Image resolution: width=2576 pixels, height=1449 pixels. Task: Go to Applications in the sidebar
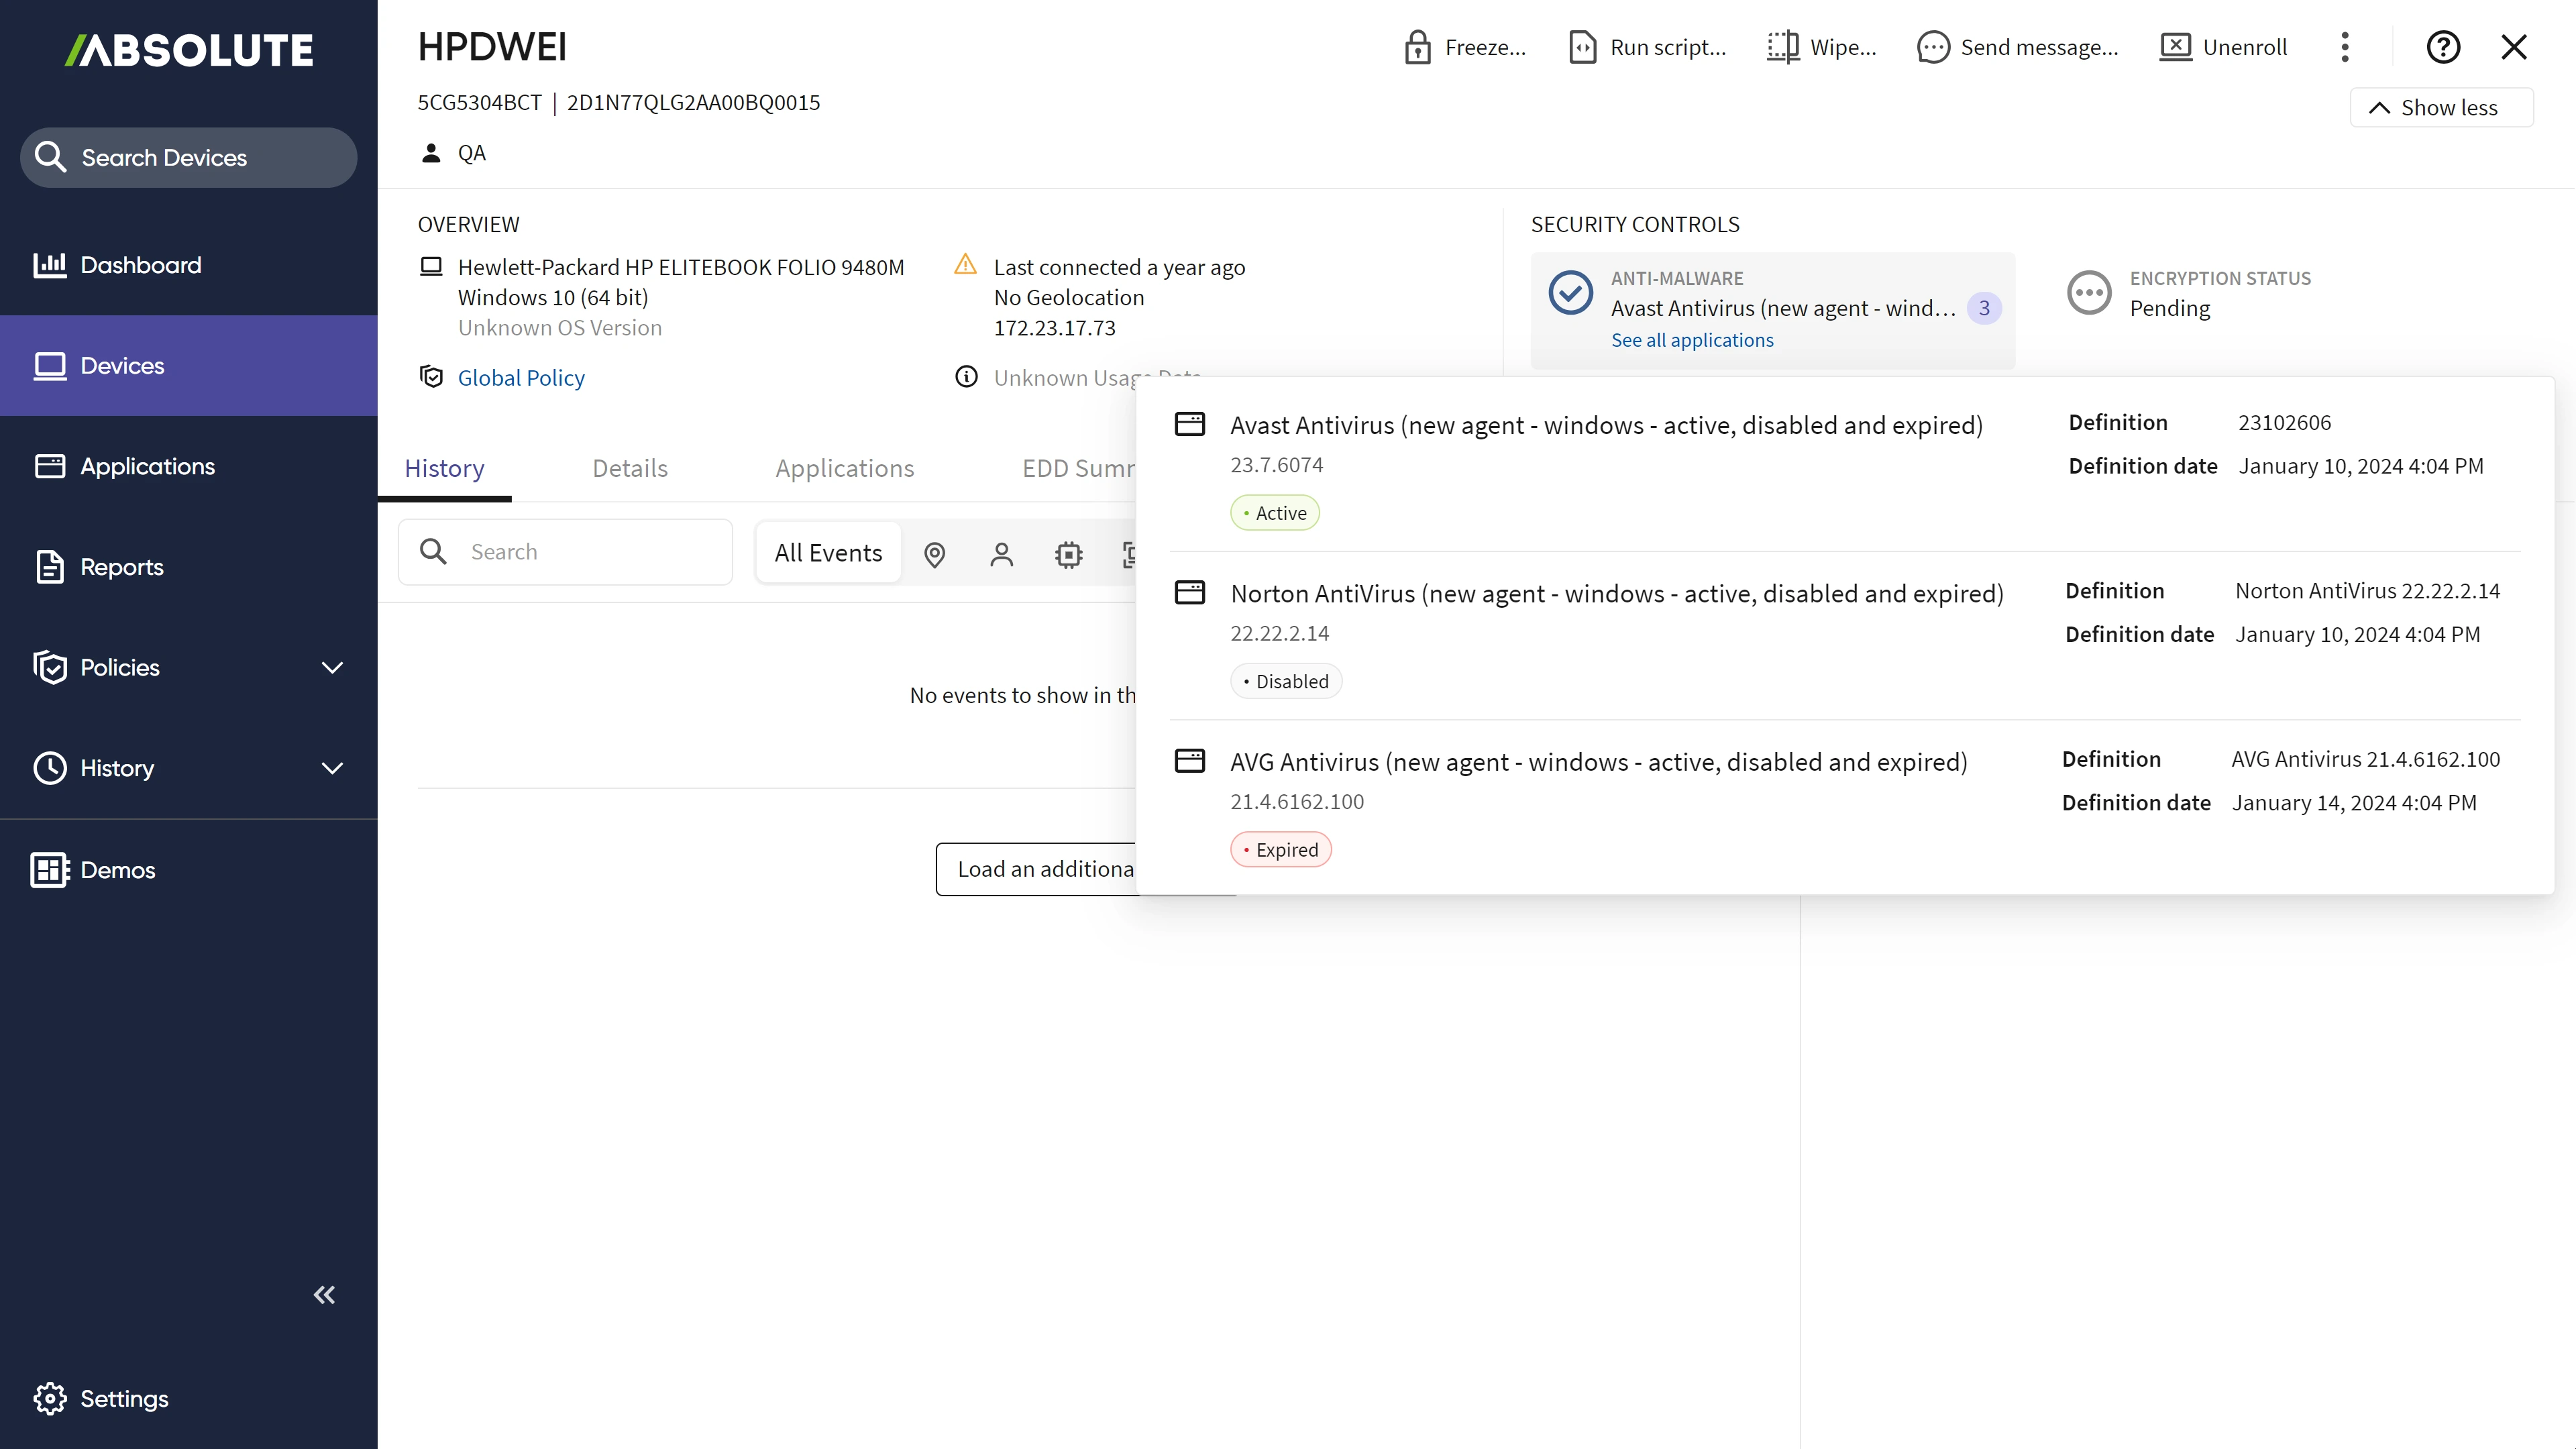coord(188,466)
